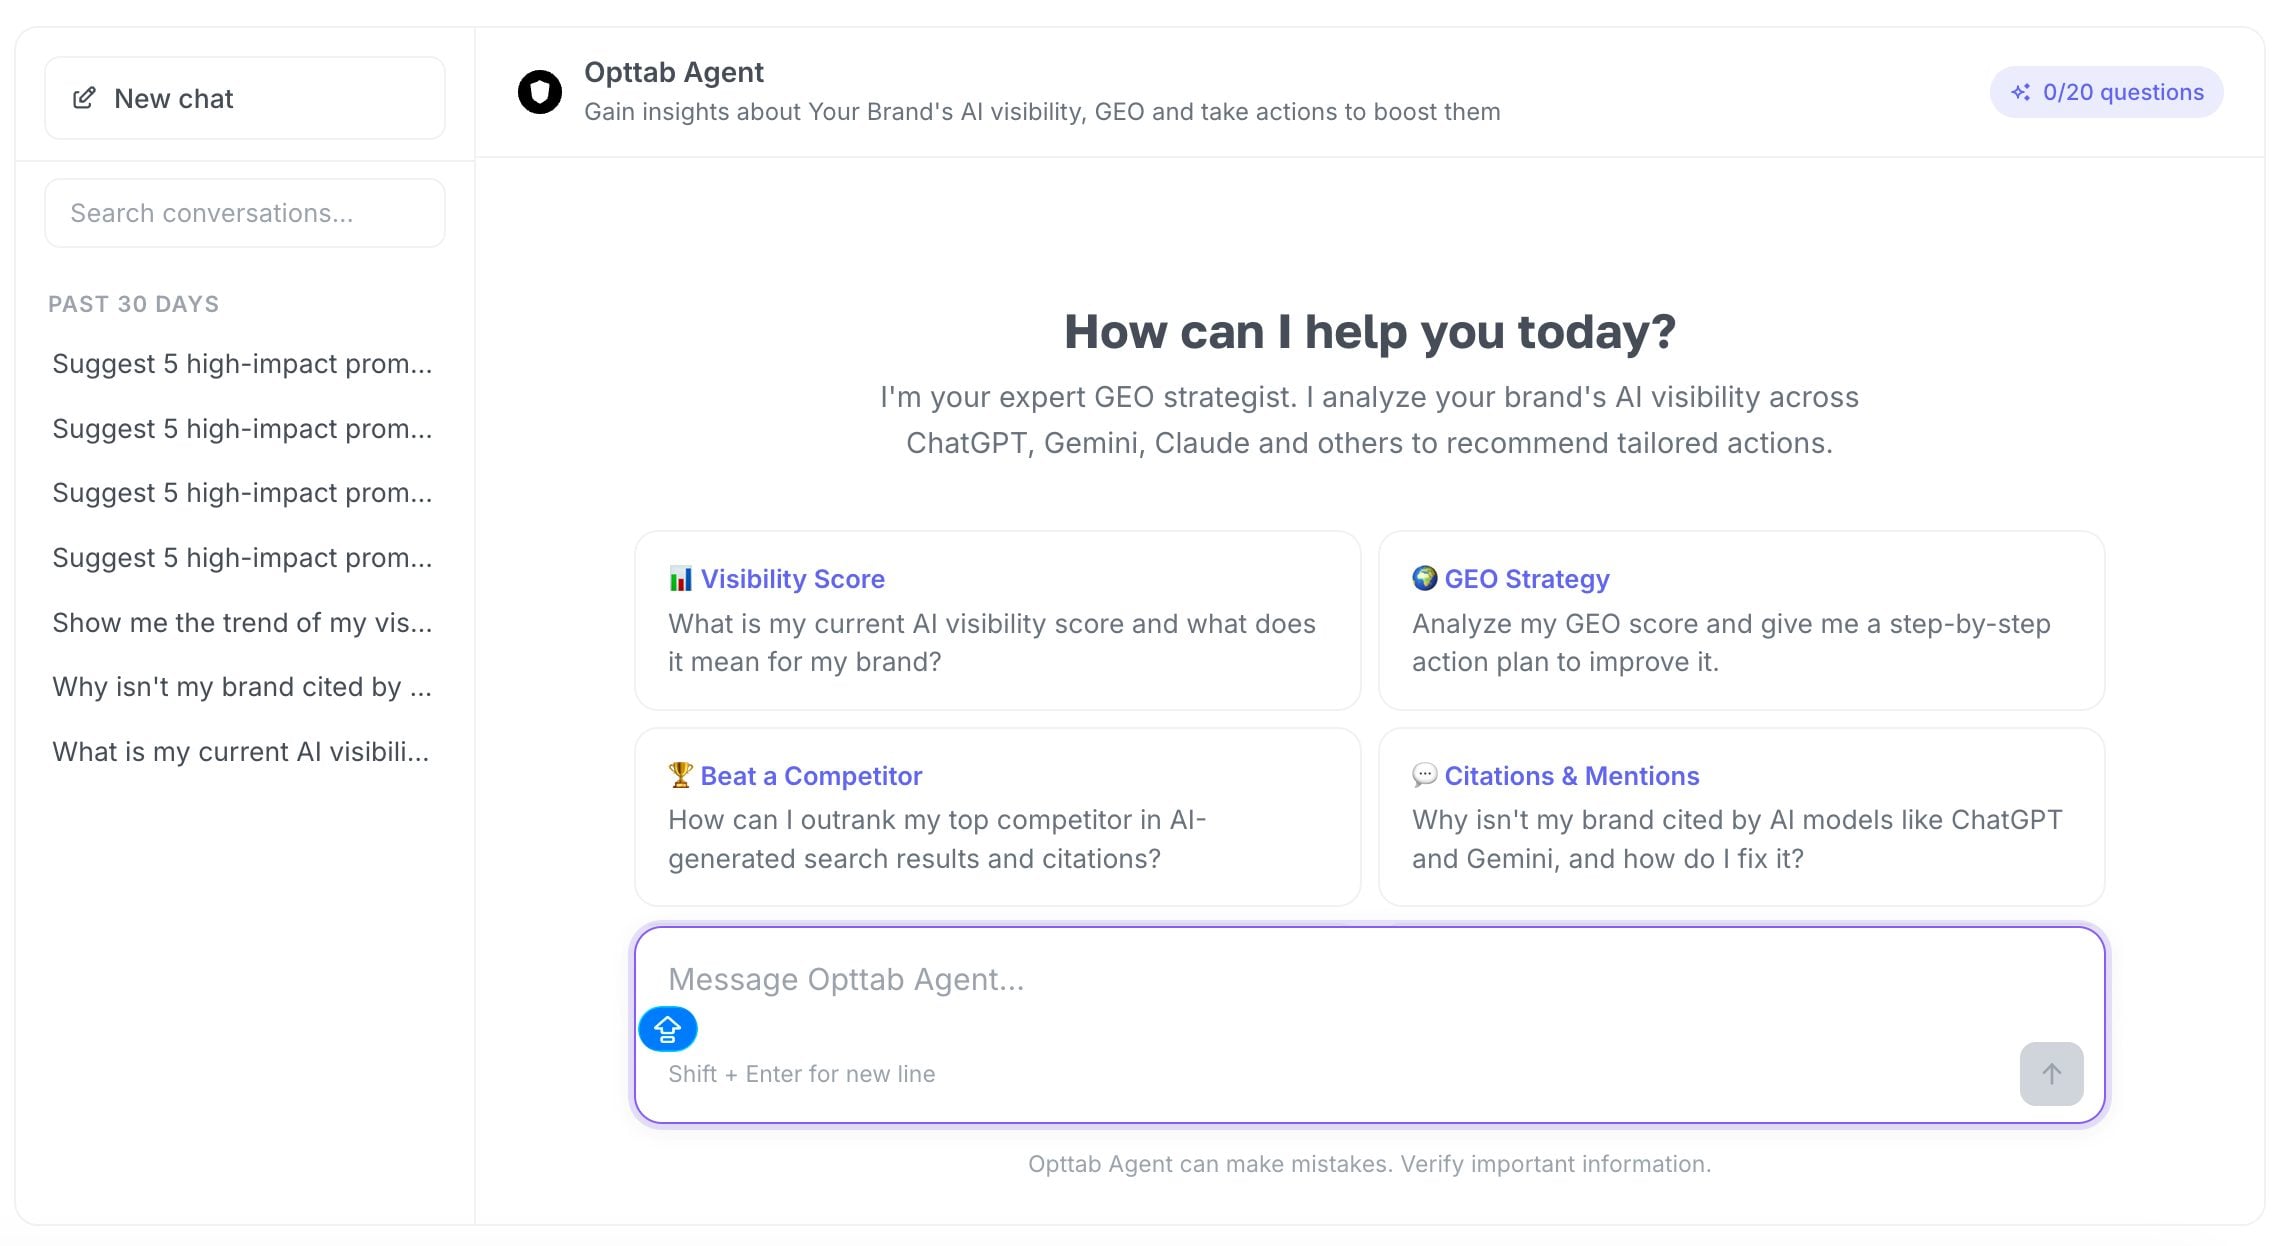Viewport: 2288px width, 1246px height.
Task: Click the speech bubble Citations icon
Action: tap(1424, 775)
